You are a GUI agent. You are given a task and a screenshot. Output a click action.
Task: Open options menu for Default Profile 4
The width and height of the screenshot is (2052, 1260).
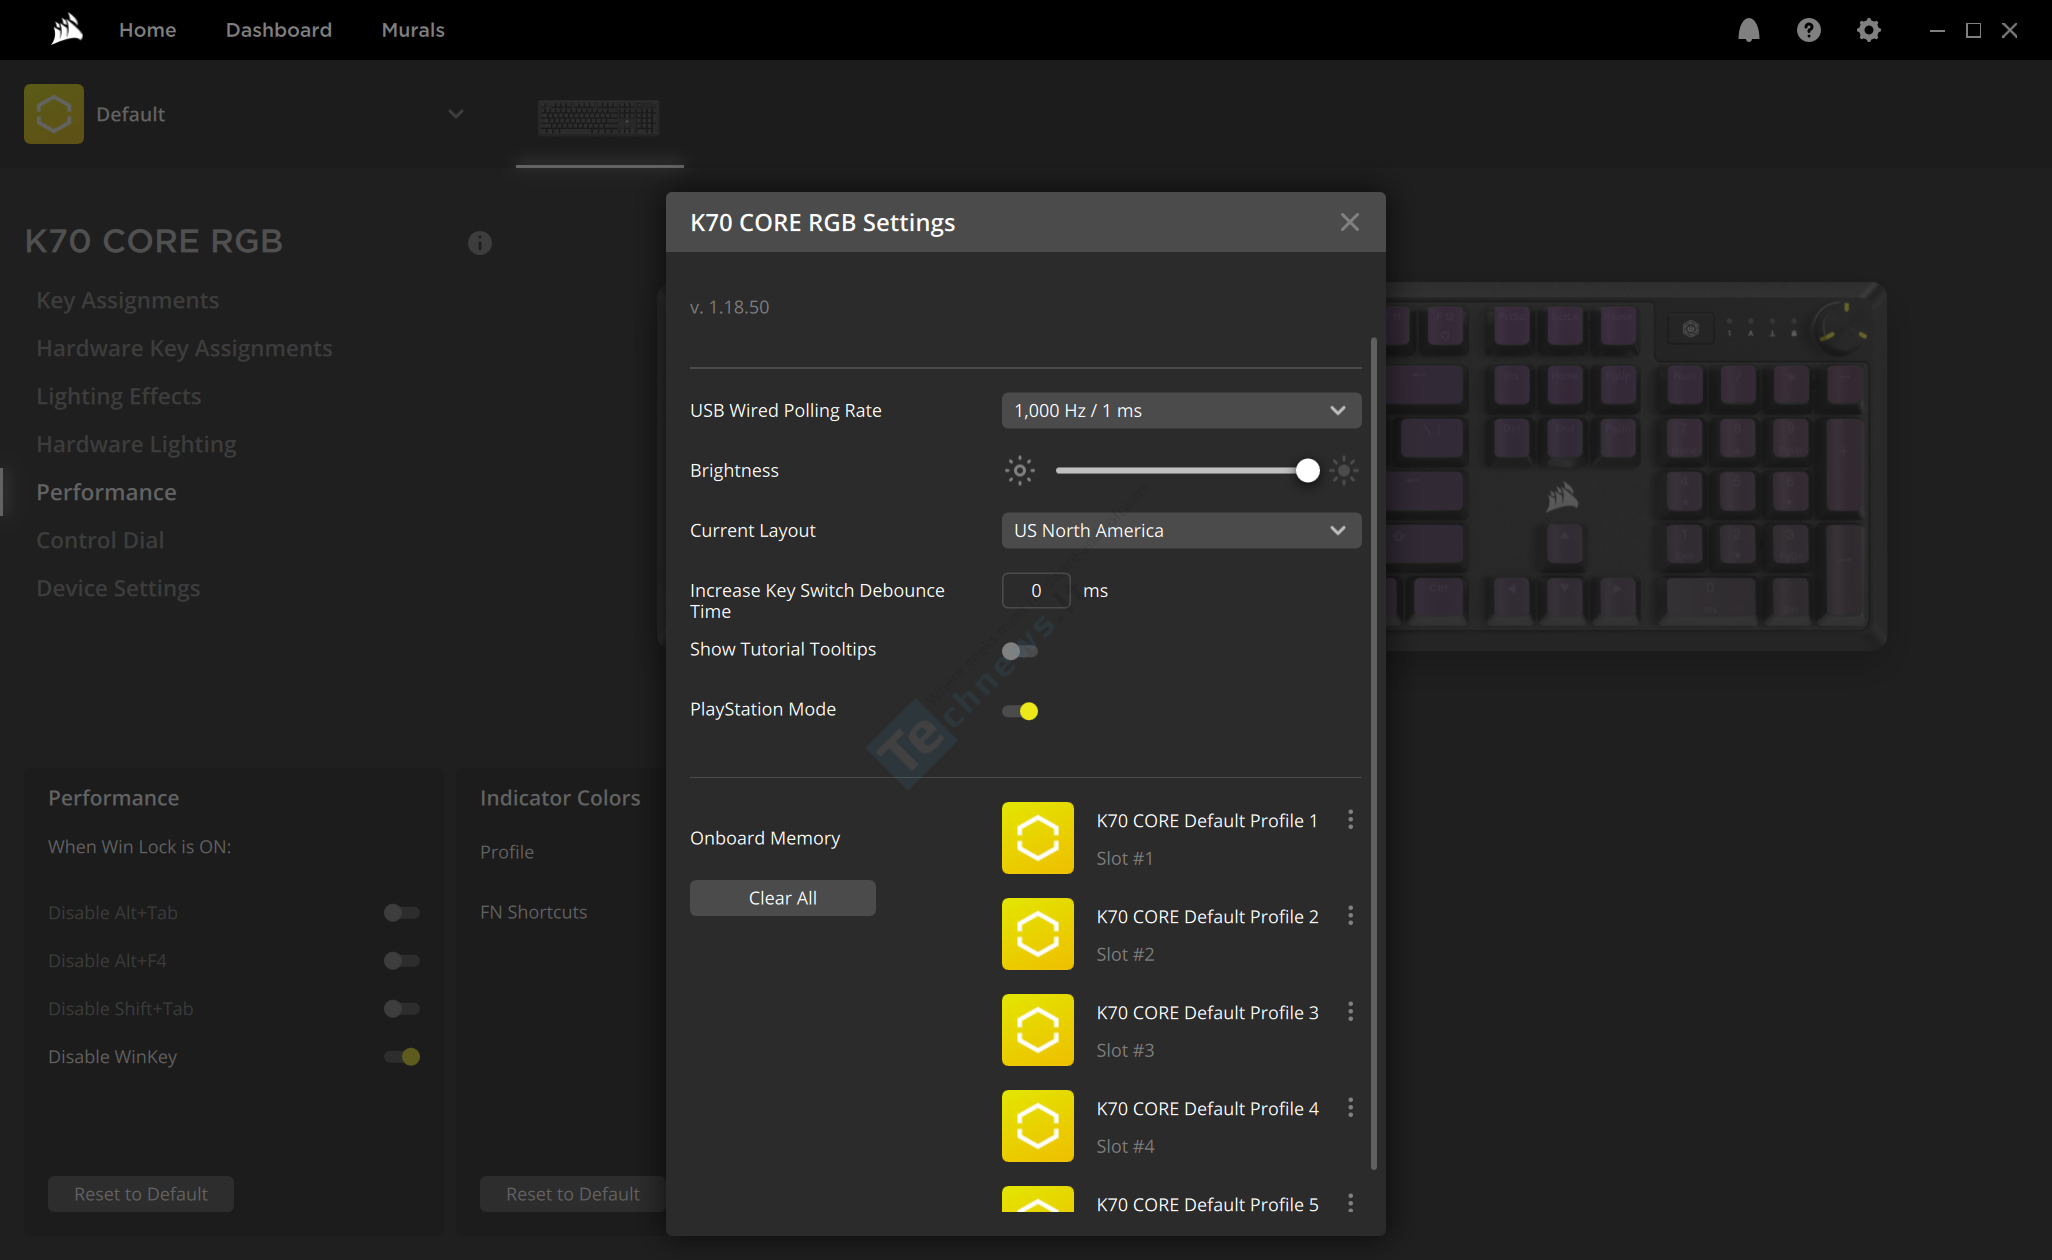(x=1351, y=1108)
